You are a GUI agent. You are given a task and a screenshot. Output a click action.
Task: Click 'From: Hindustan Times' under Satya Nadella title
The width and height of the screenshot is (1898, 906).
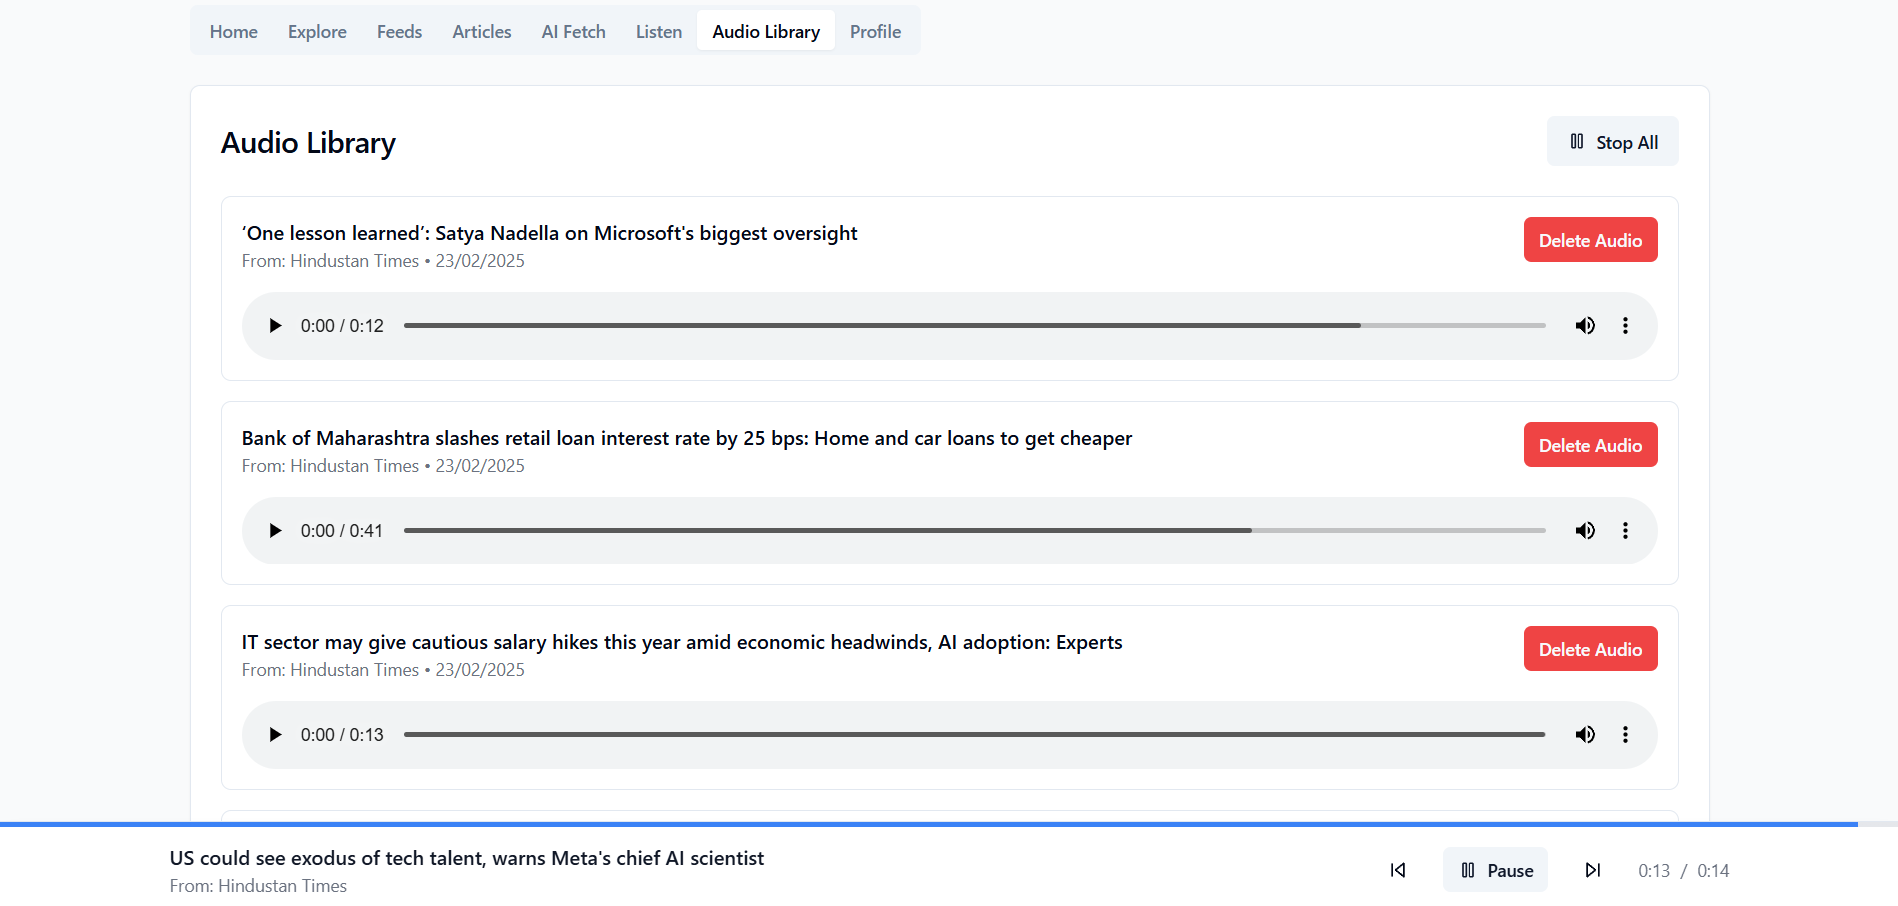[x=330, y=261]
